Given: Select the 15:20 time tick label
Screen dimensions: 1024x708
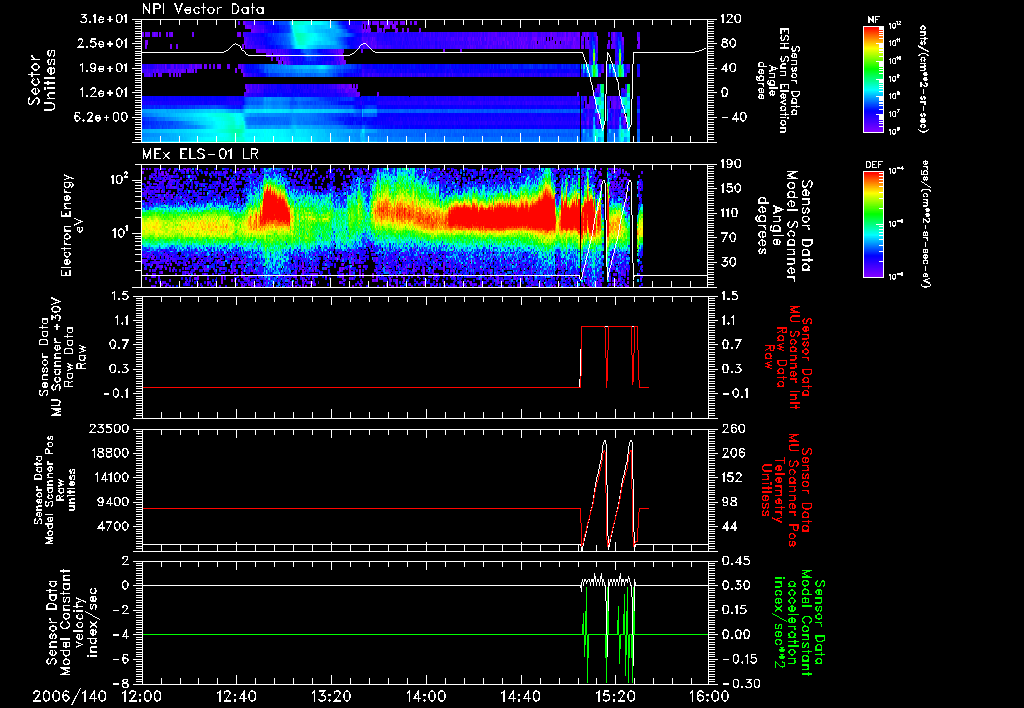Looking at the screenshot, I should coord(614,695).
